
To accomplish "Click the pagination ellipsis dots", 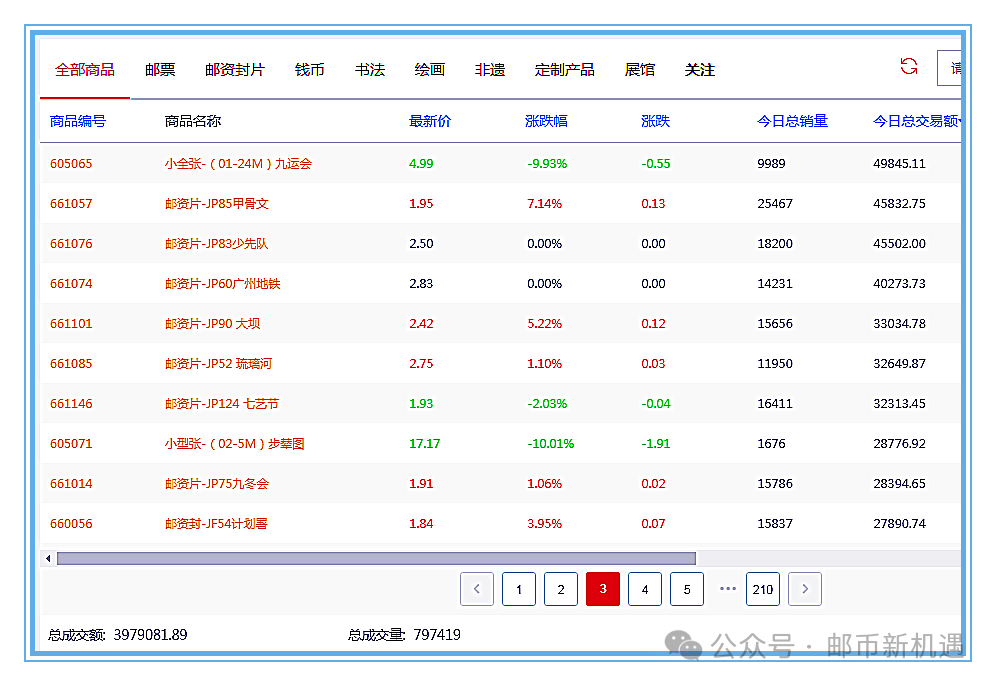I will click(728, 589).
